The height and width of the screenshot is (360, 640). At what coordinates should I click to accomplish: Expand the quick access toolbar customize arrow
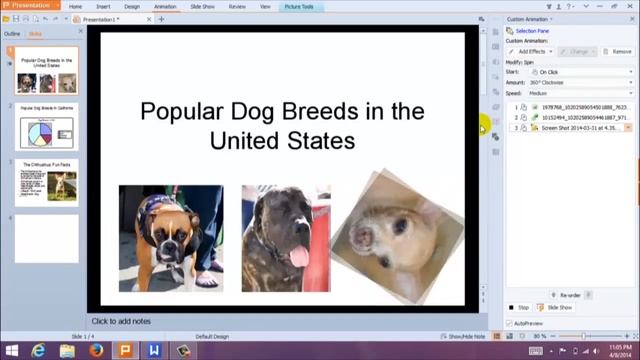click(x=66, y=19)
